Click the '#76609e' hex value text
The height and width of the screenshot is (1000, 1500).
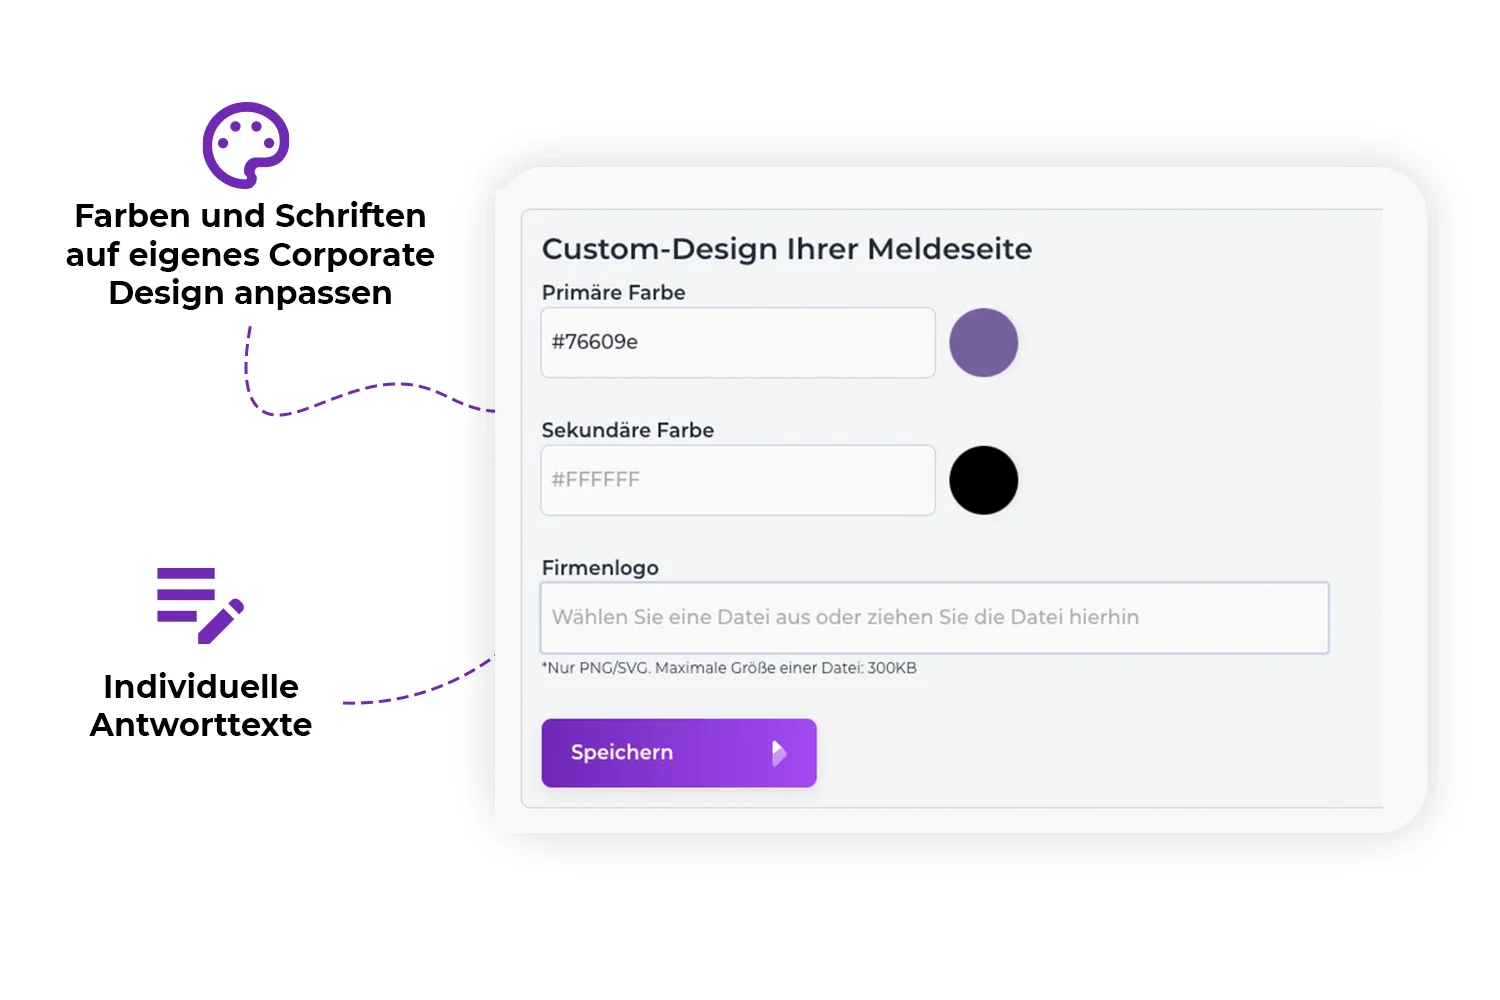tap(594, 342)
